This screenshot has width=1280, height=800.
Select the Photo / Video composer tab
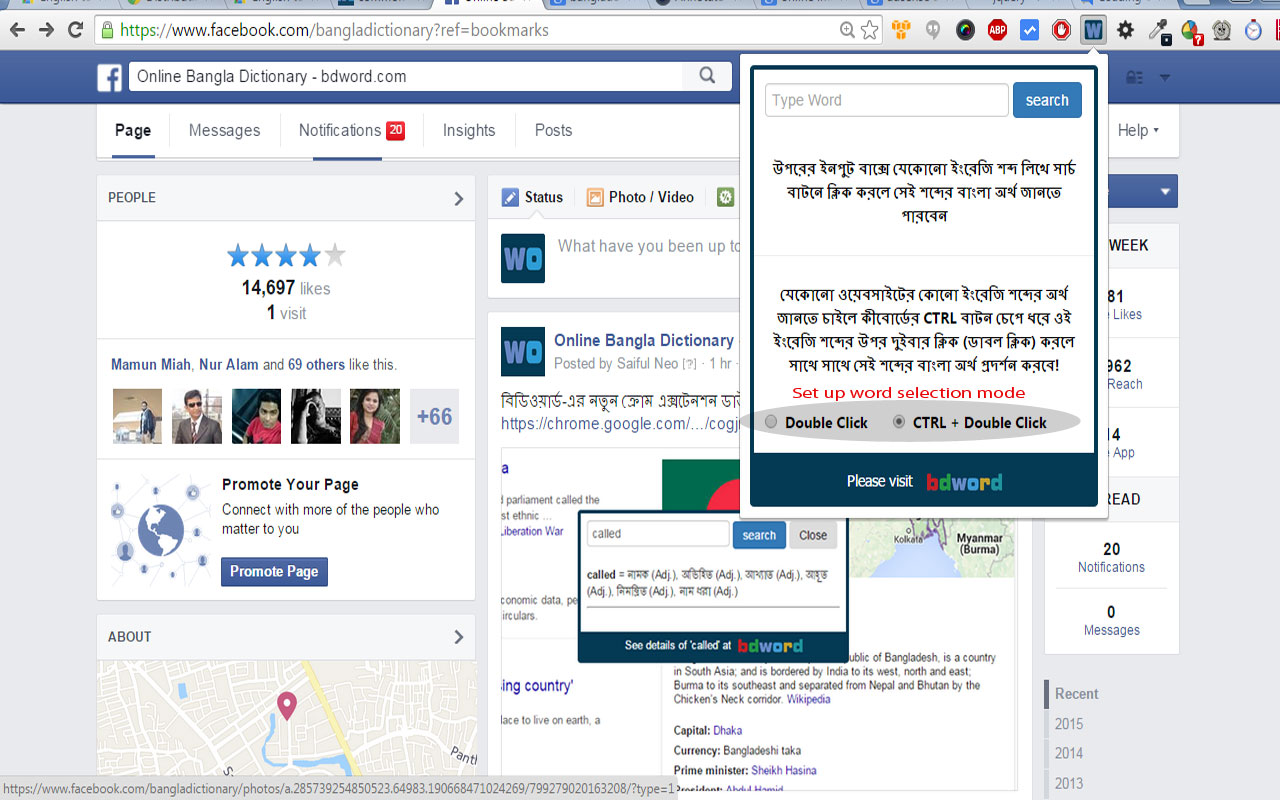pyautogui.click(x=640, y=197)
